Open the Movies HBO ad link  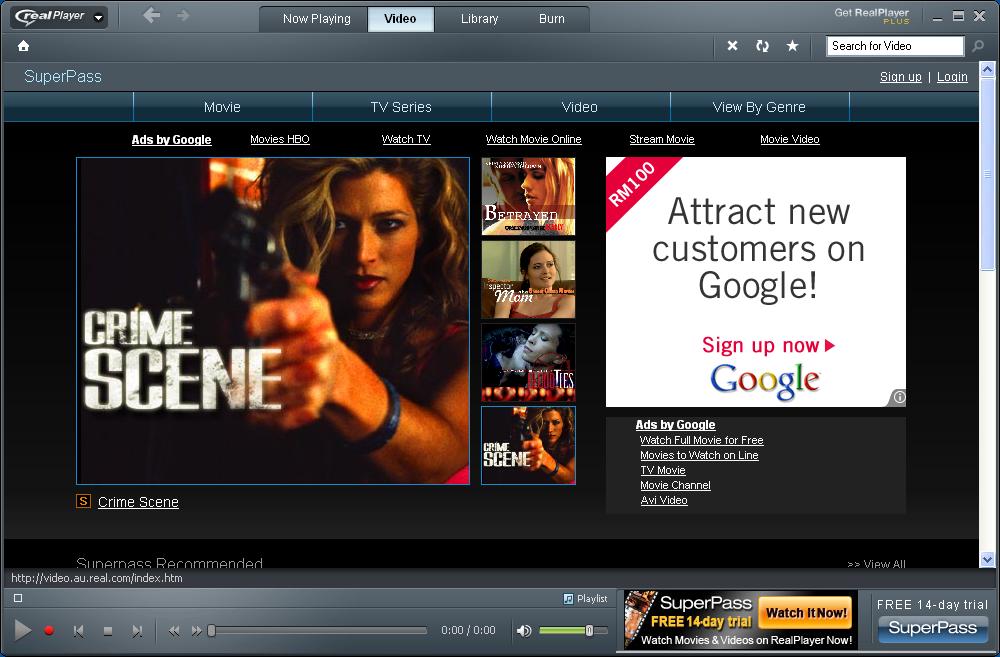click(280, 139)
